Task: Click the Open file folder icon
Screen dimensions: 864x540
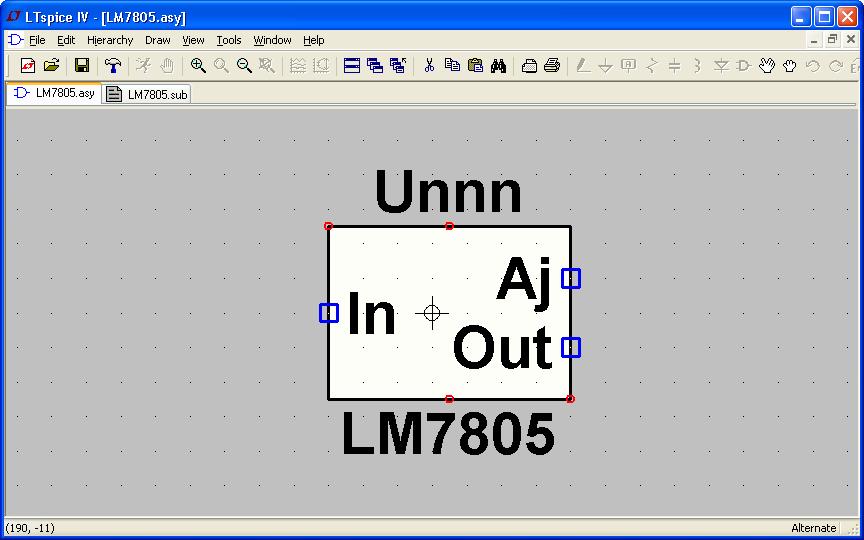Action: (x=51, y=66)
